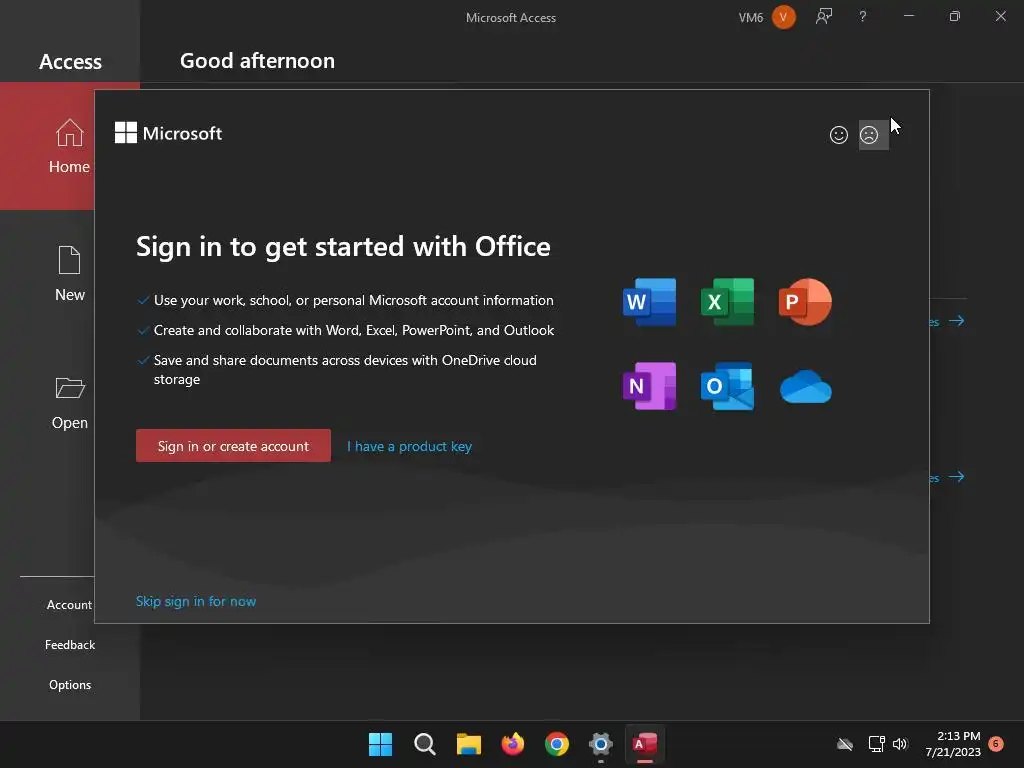
Task: Click the PowerPoint app icon
Action: click(805, 302)
